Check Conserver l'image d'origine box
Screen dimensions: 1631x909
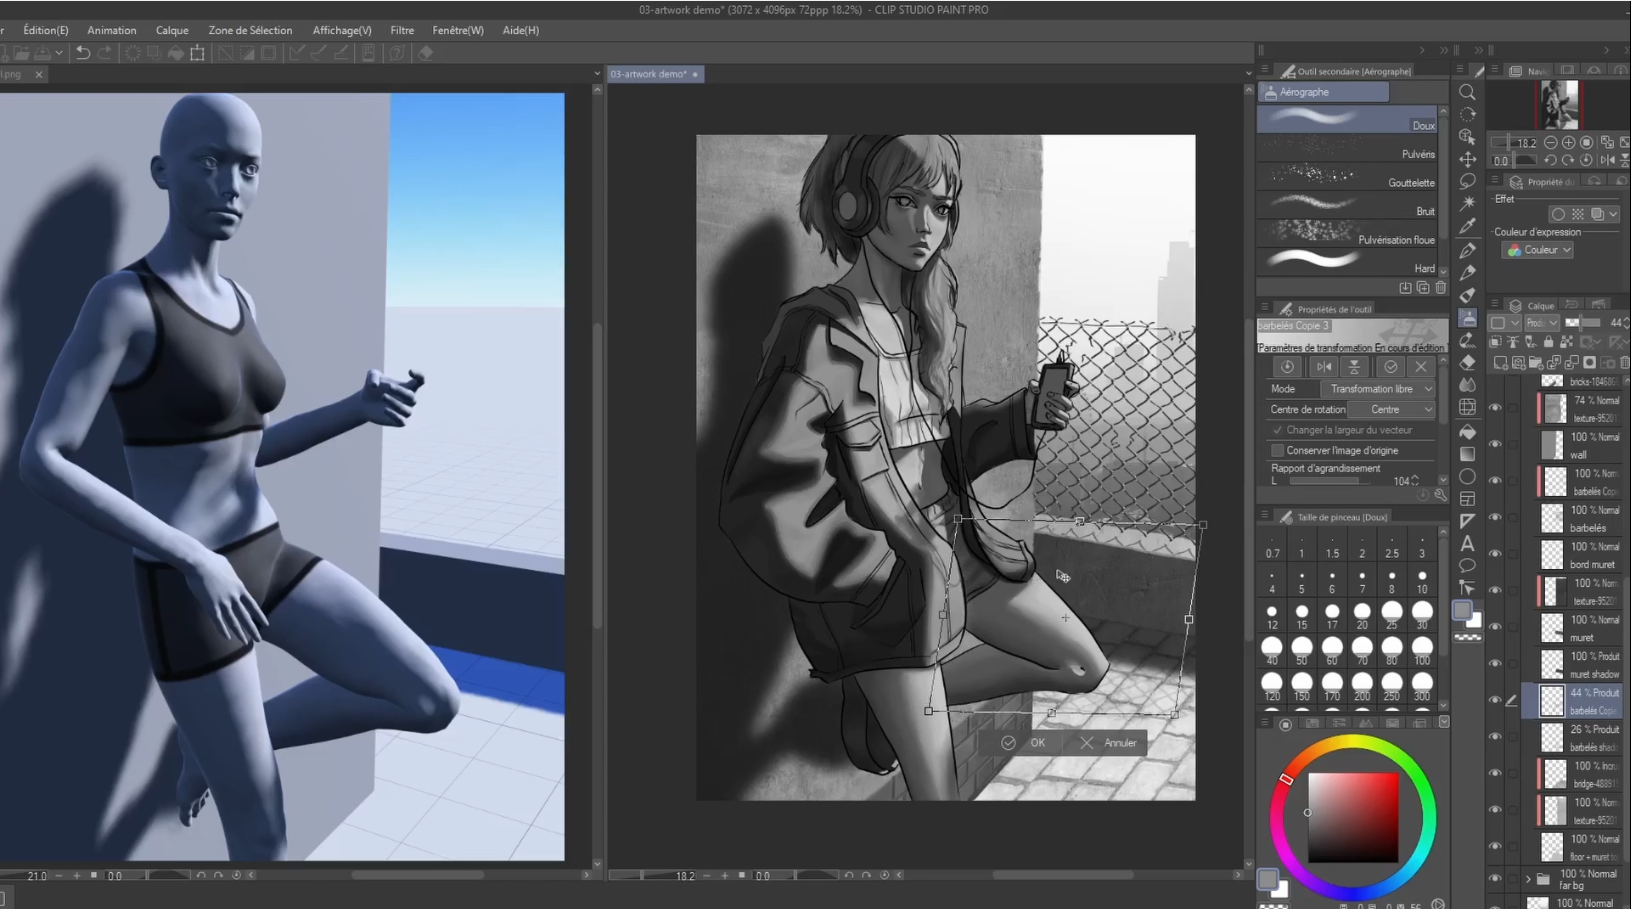(1277, 451)
